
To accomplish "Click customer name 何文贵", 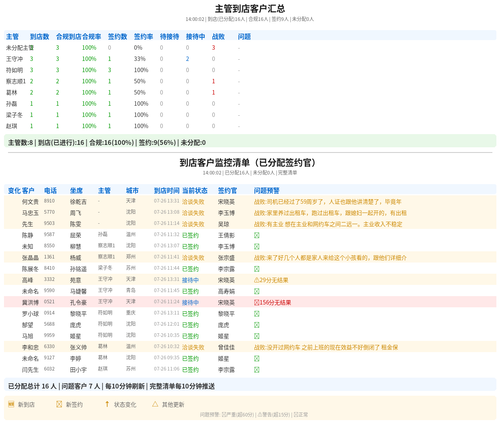I will (x=30, y=202).
